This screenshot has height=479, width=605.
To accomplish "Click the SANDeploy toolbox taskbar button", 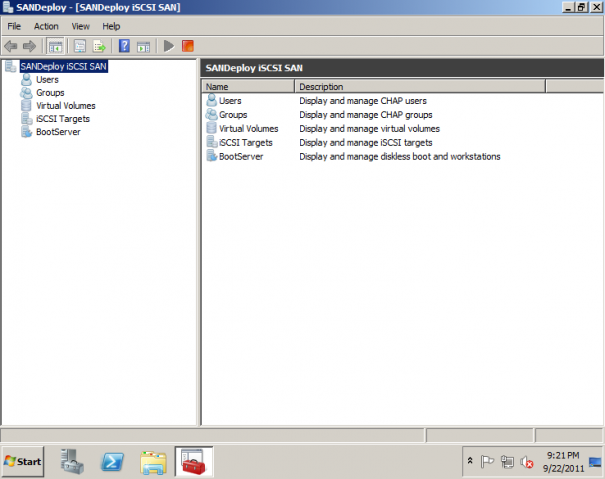I will click(194, 462).
